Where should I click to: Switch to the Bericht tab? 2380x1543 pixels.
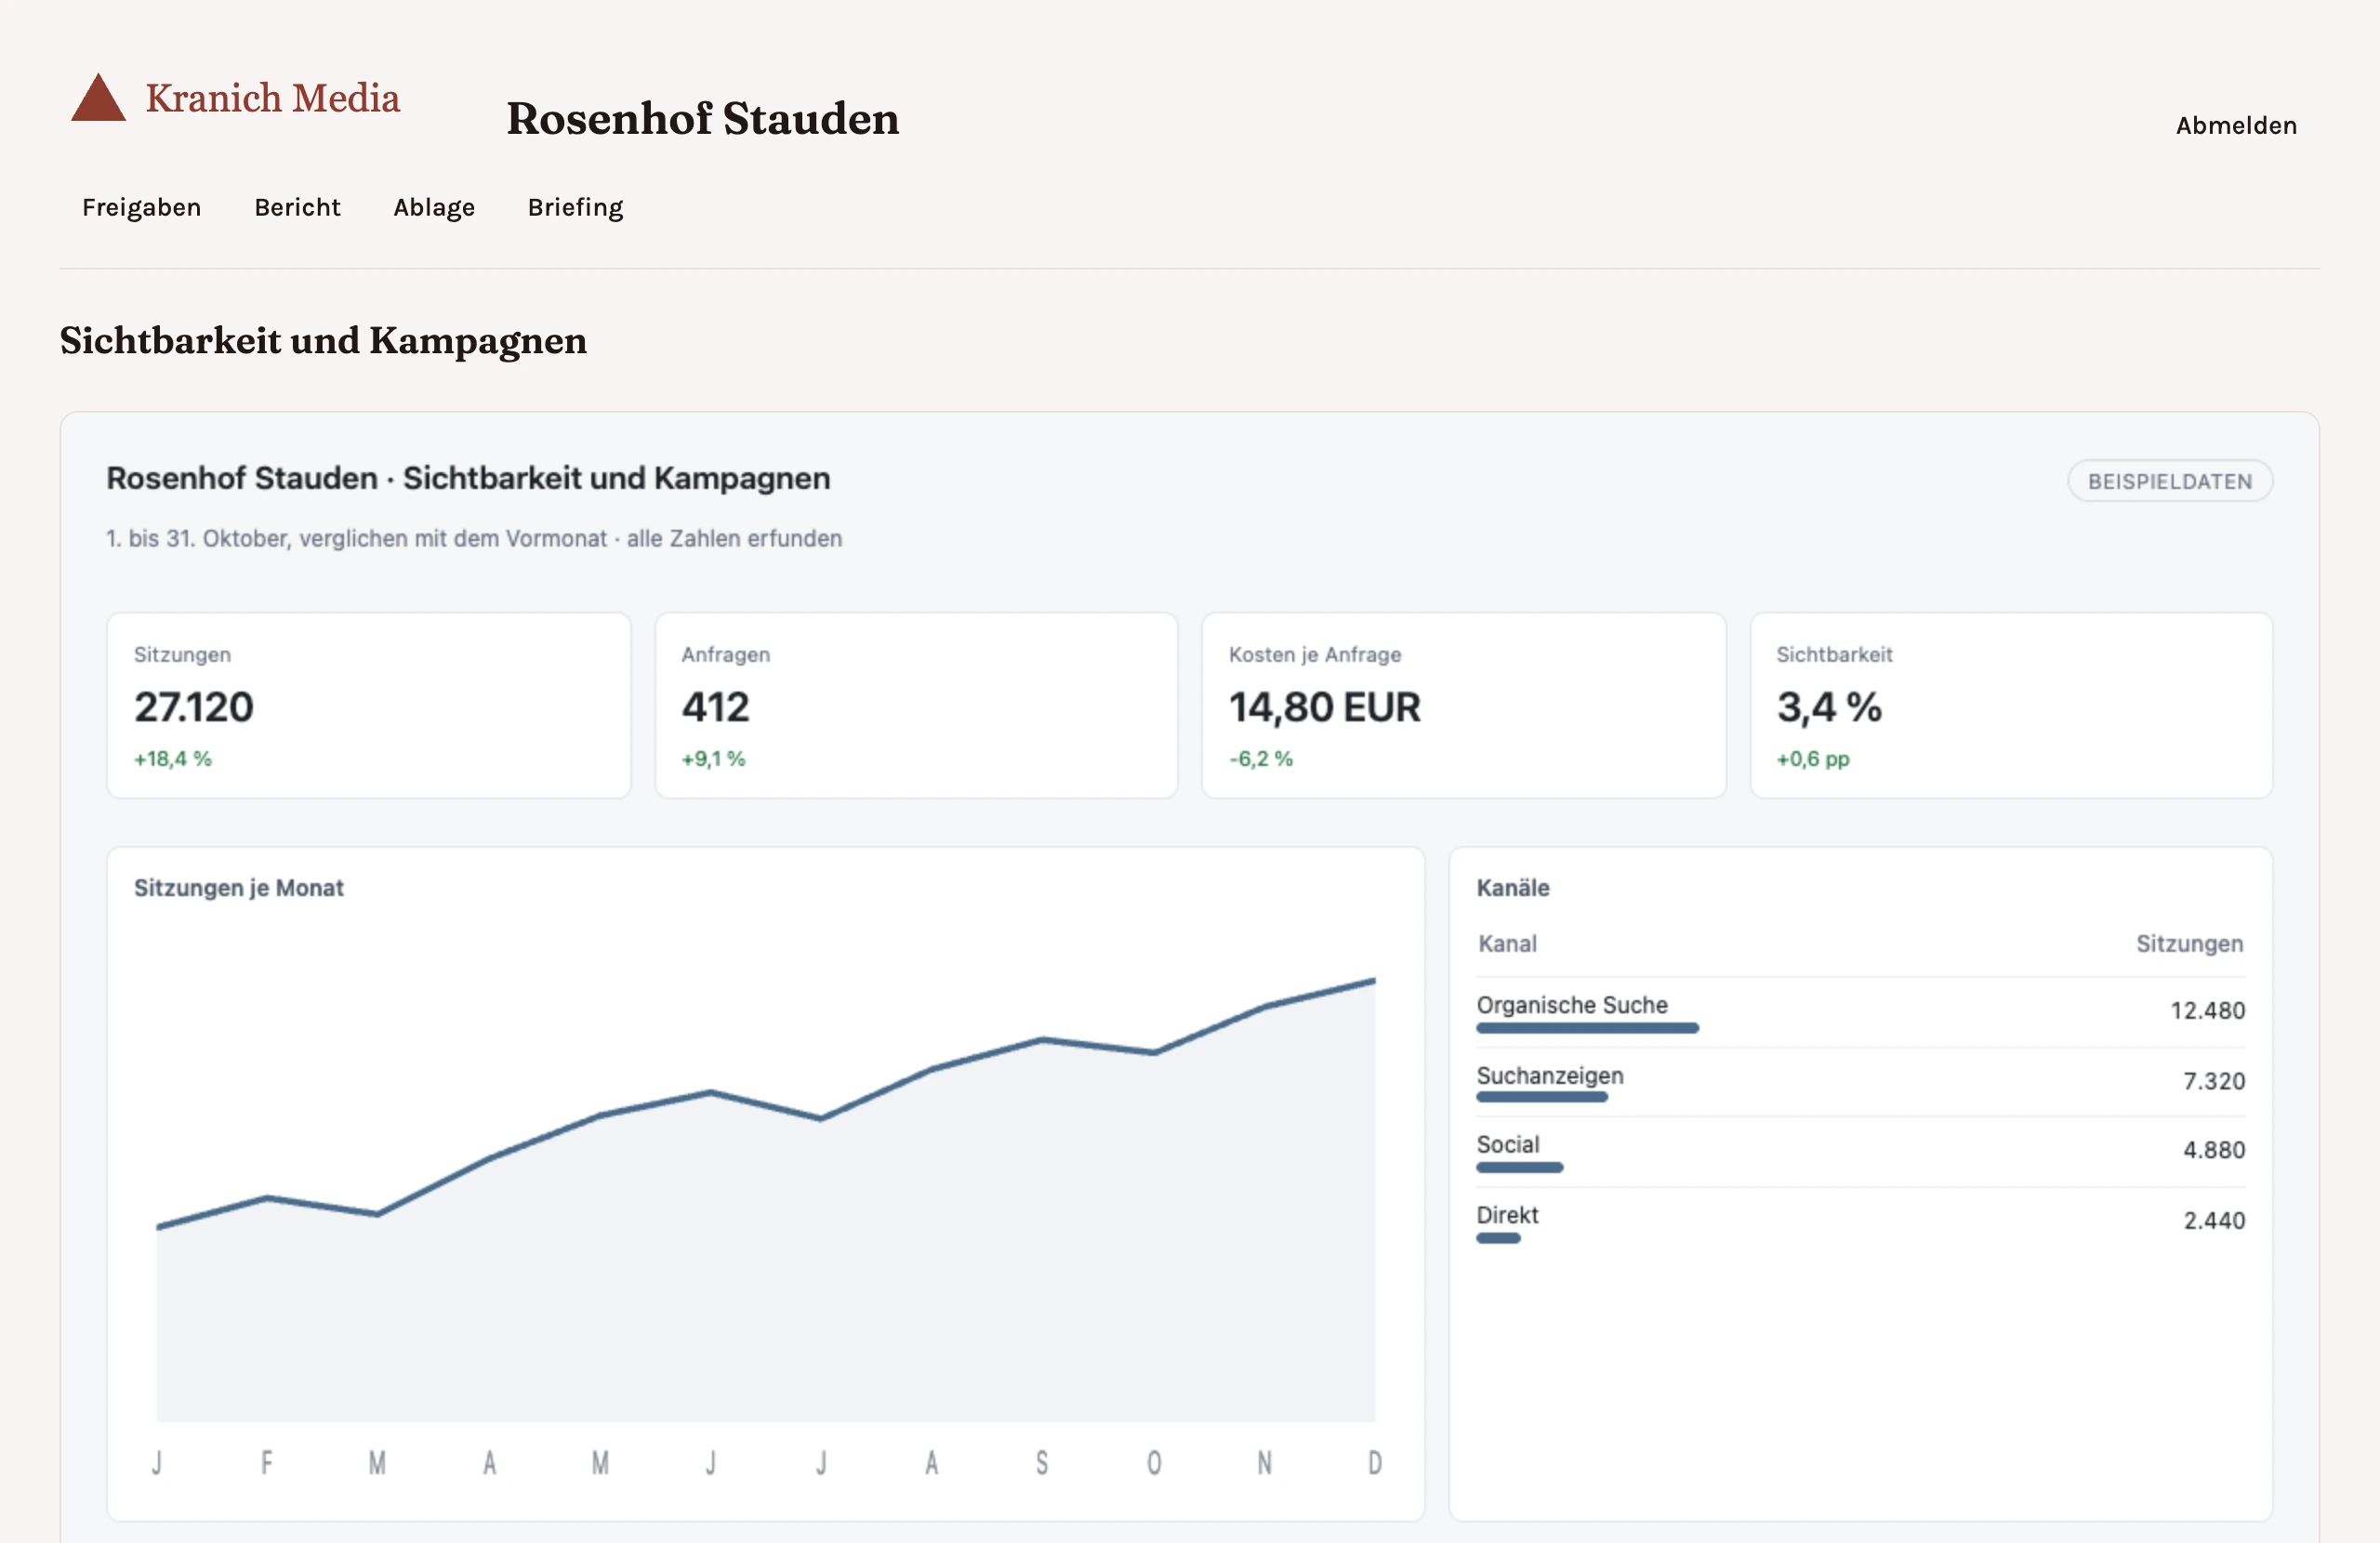tap(297, 207)
